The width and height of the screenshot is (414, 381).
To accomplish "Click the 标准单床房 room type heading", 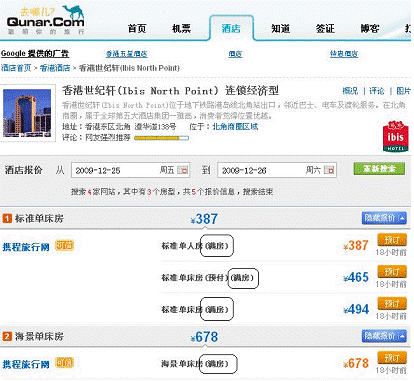I will [39, 219].
